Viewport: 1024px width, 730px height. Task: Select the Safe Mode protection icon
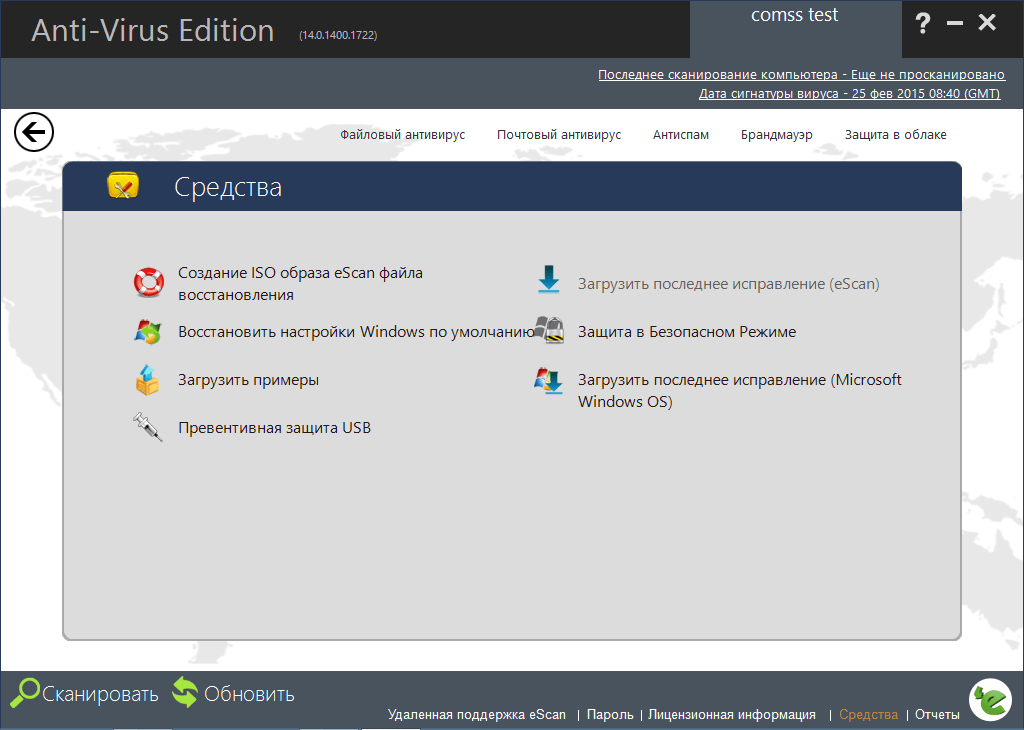point(548,331)
